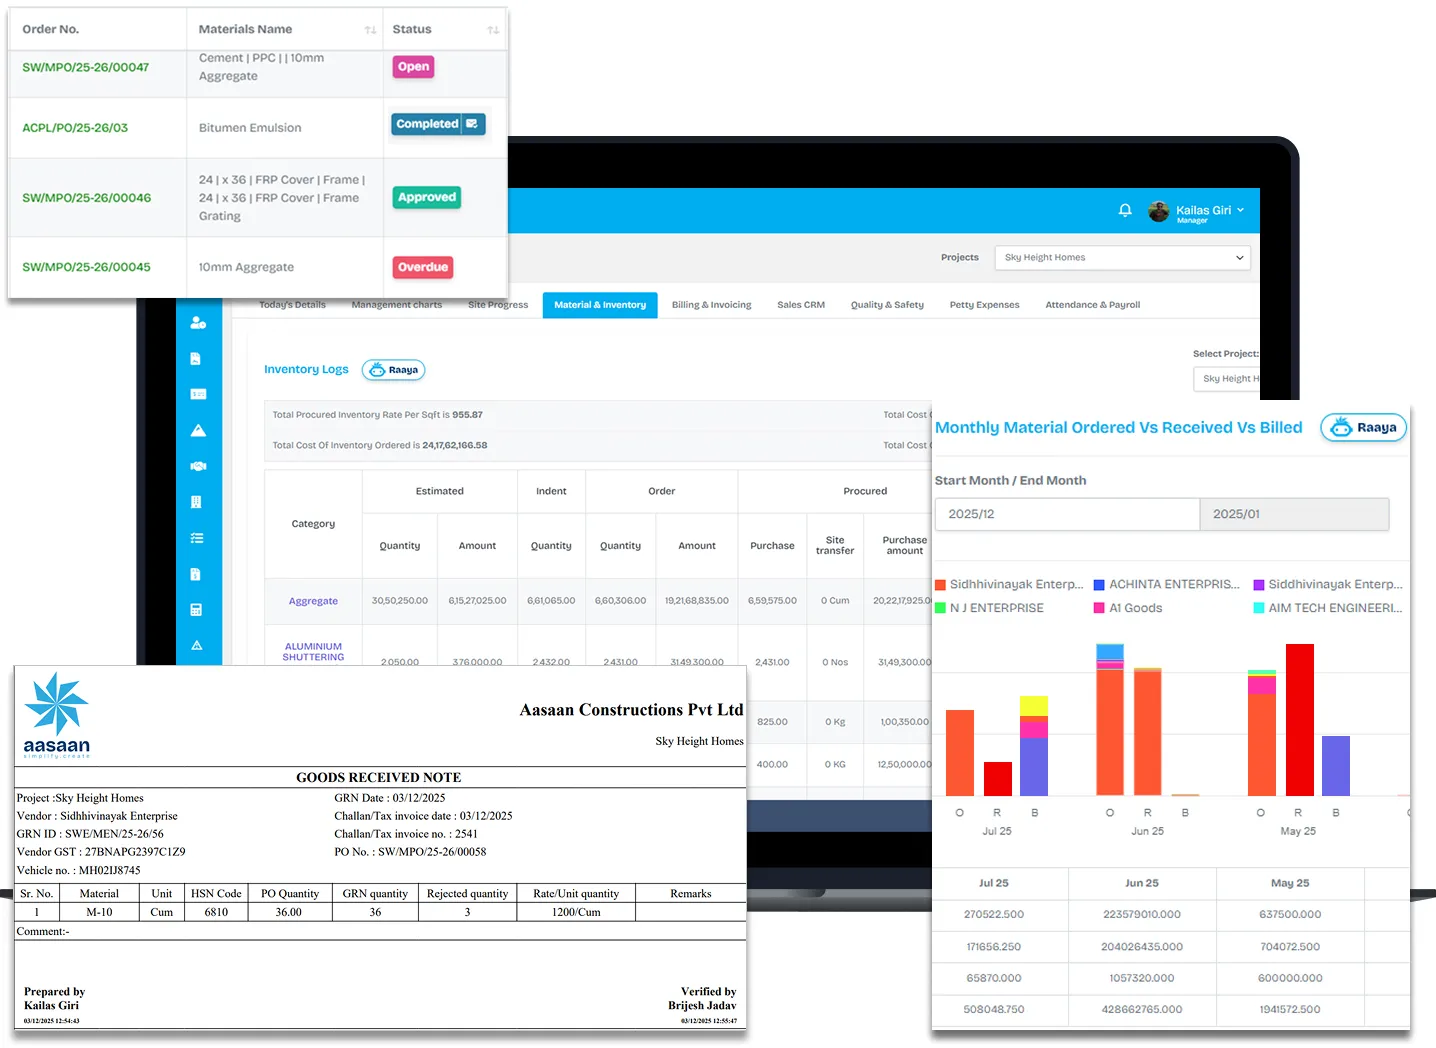
Task: Click the user clock icon in sidebar
Action: tap(198, 322)
